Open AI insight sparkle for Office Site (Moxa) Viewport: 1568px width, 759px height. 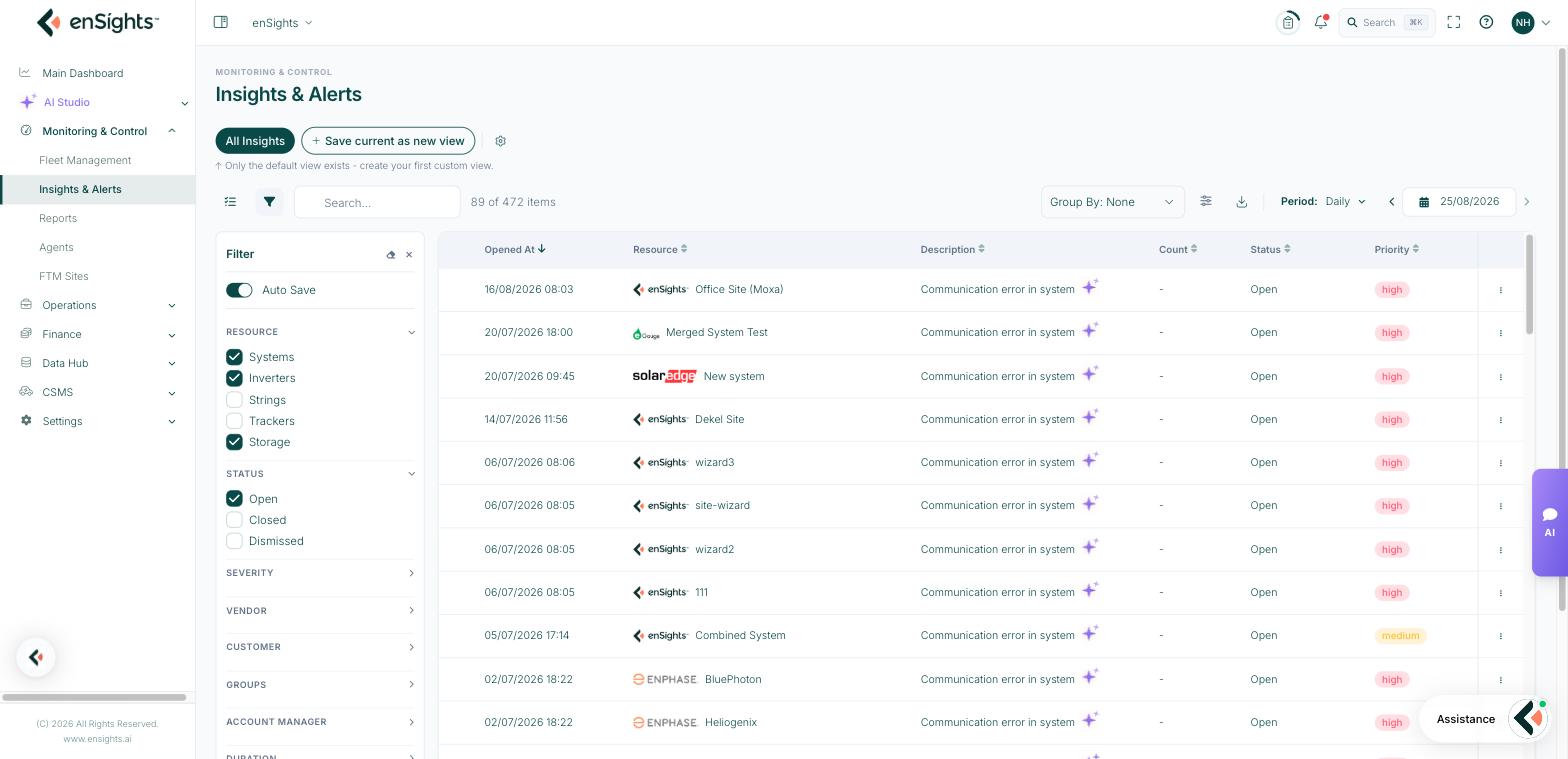[1090, 288]
